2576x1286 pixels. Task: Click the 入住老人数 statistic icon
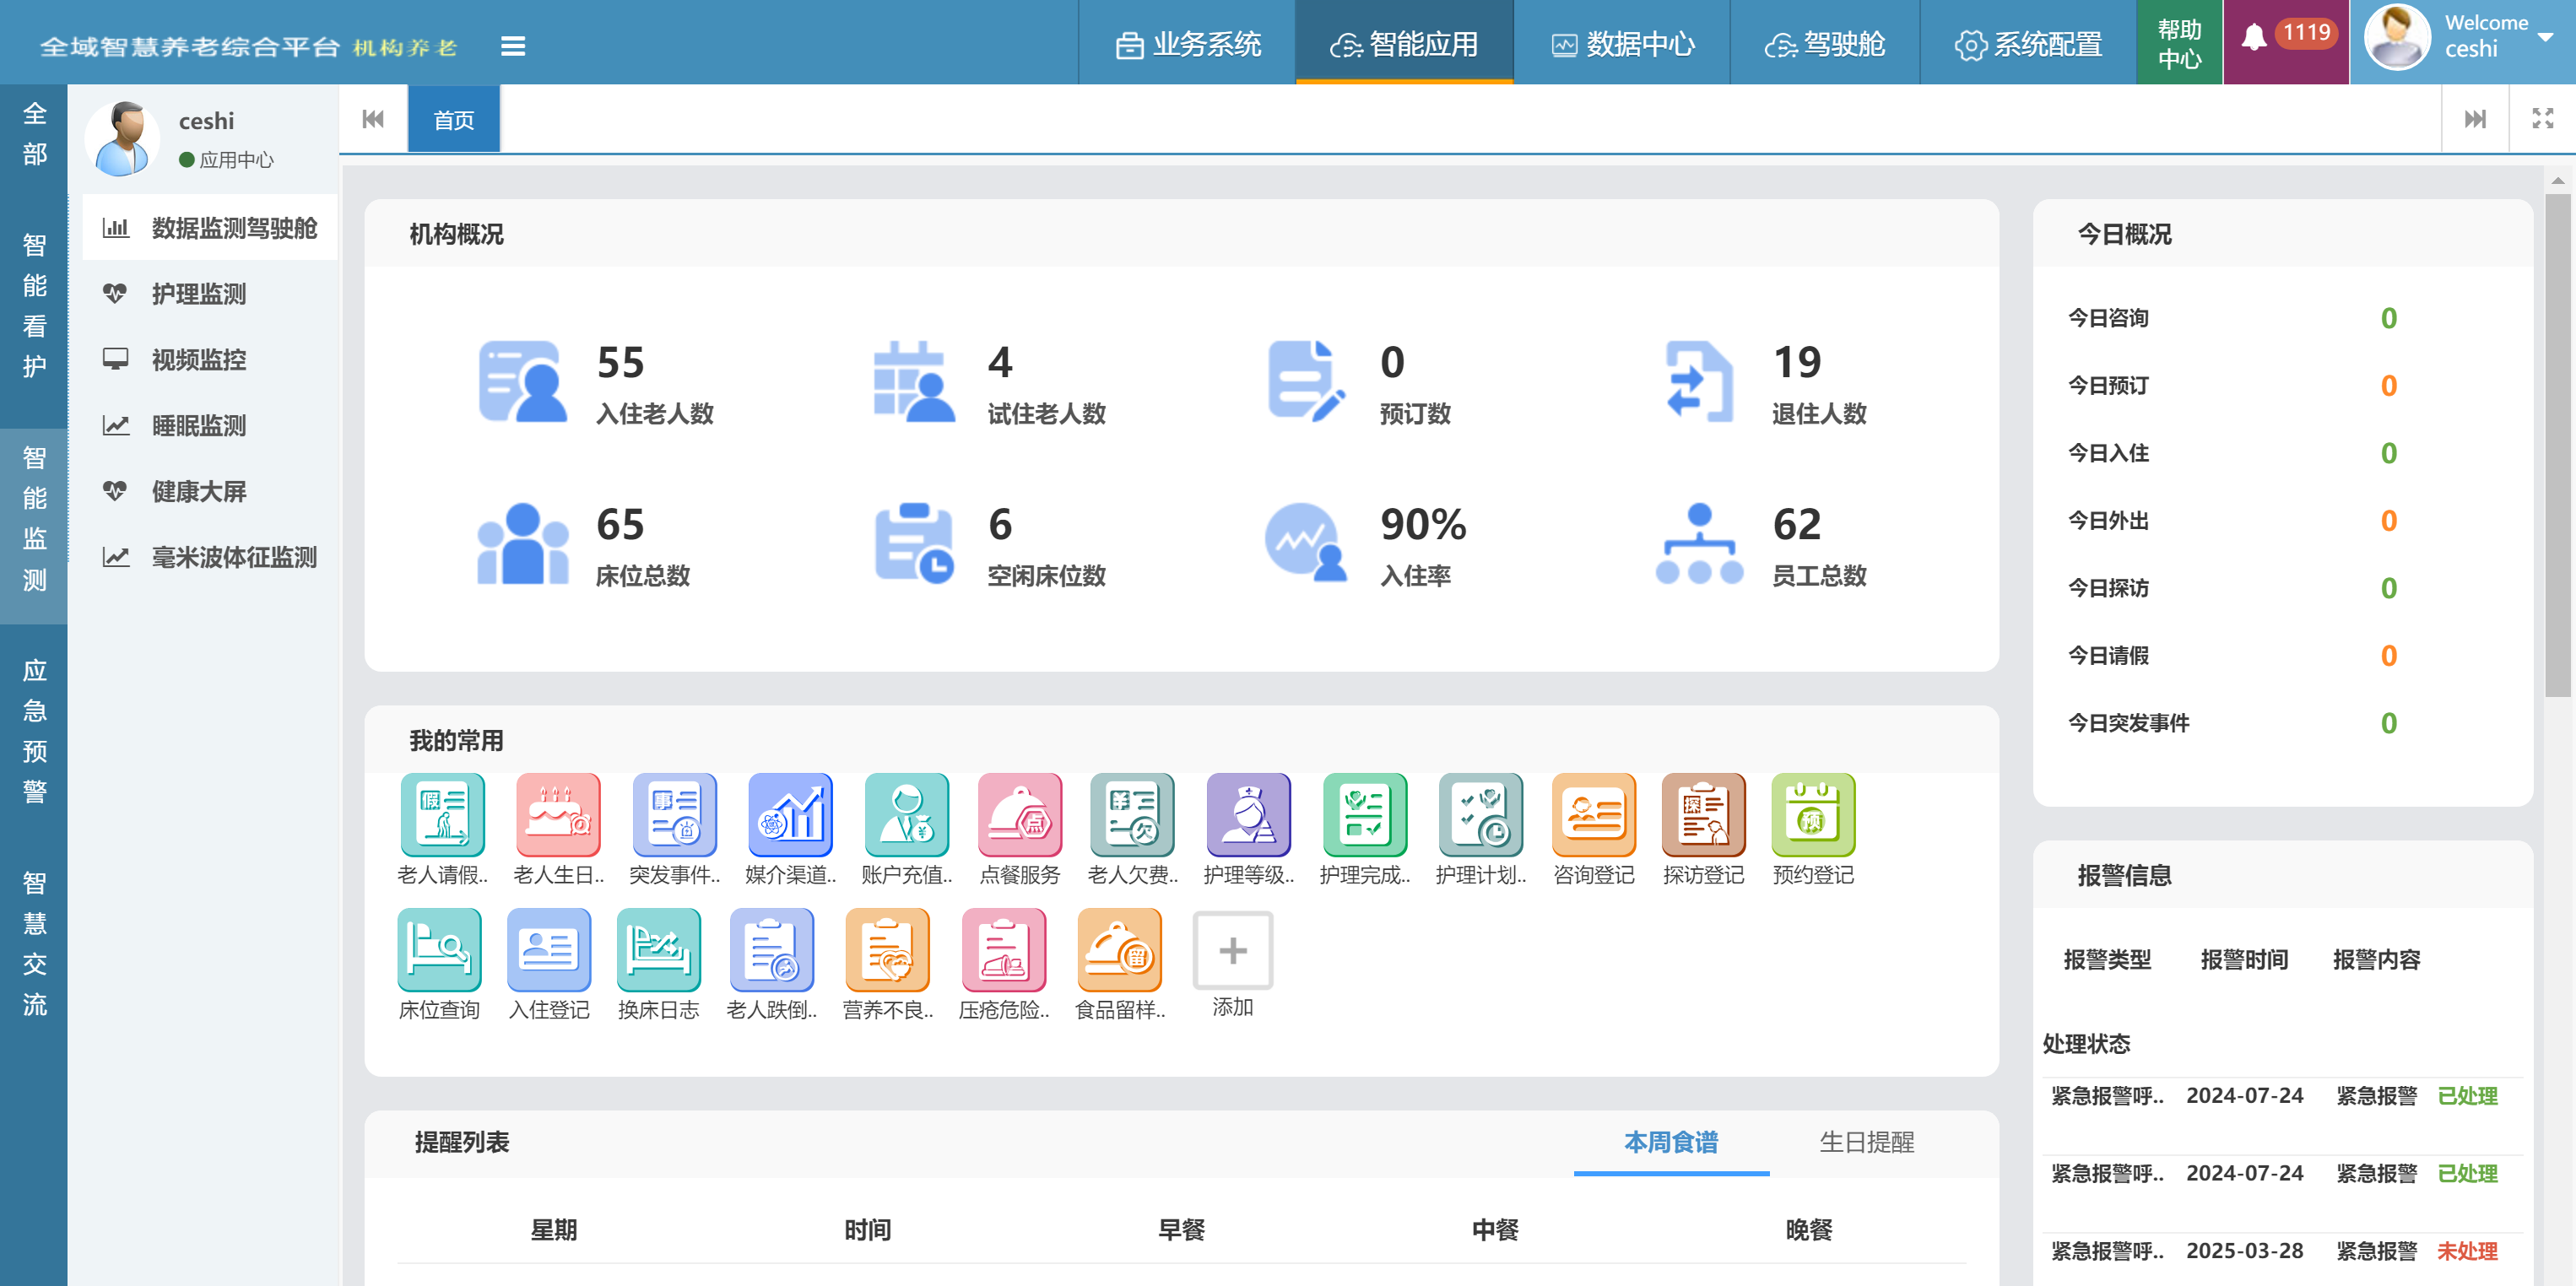522,381
